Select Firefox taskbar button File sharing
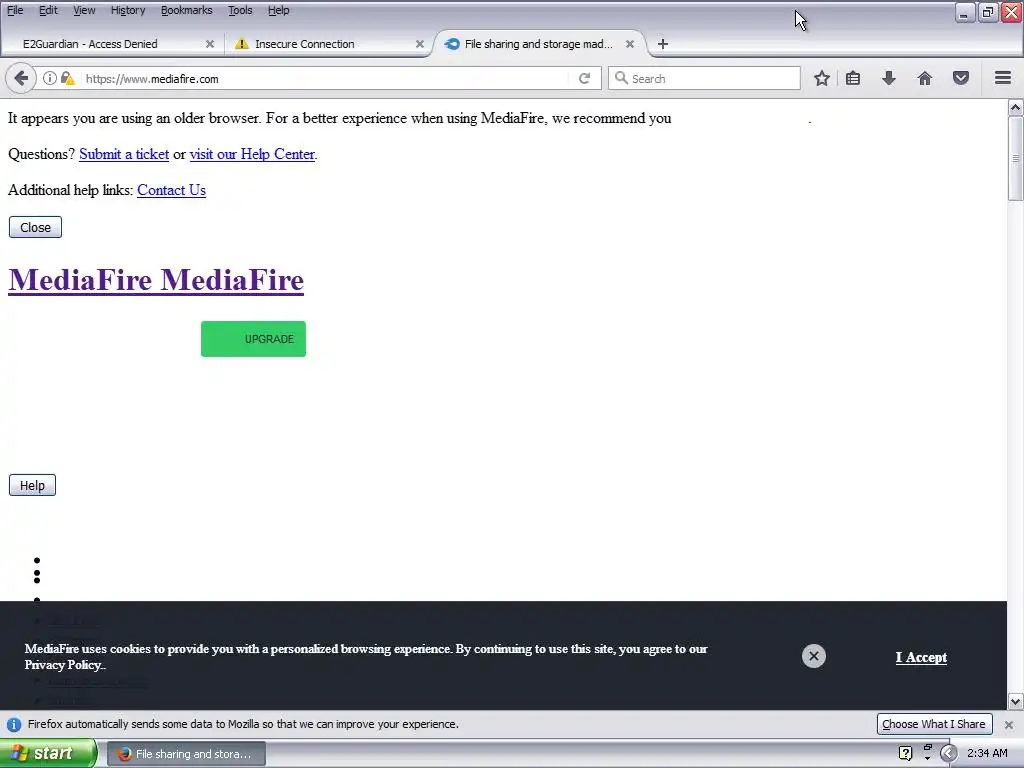 186,754
